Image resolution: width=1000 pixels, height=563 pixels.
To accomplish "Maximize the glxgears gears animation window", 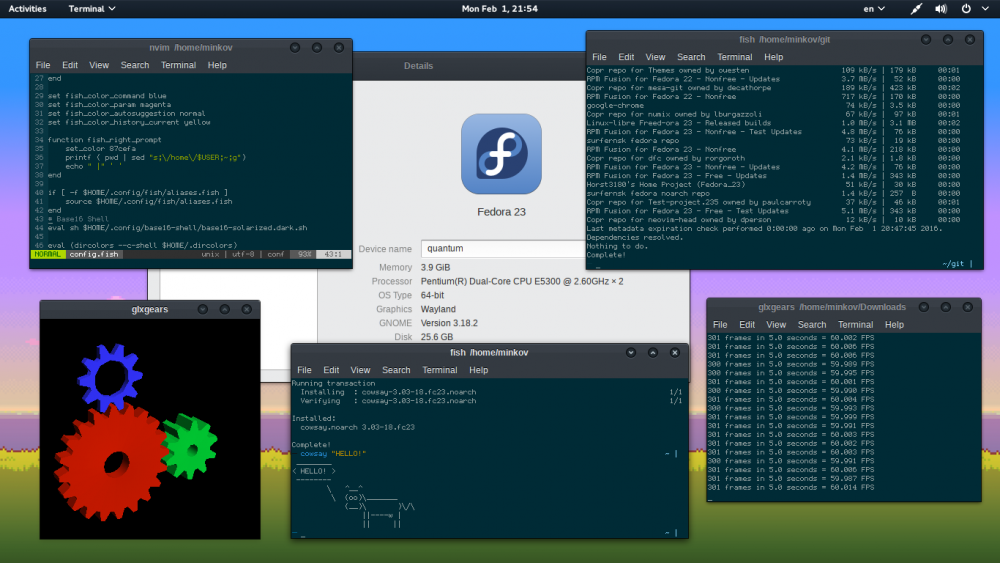I will click(x=224, y=309).
